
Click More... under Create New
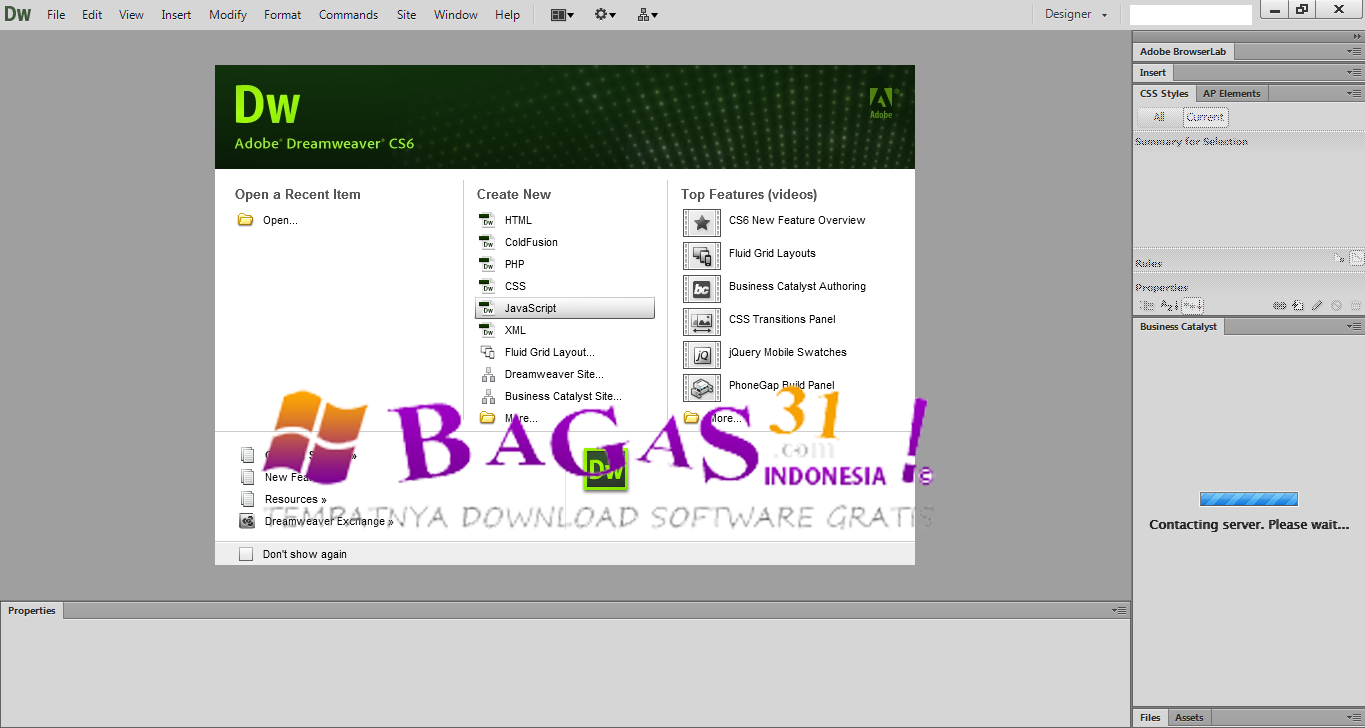point(521,418)
